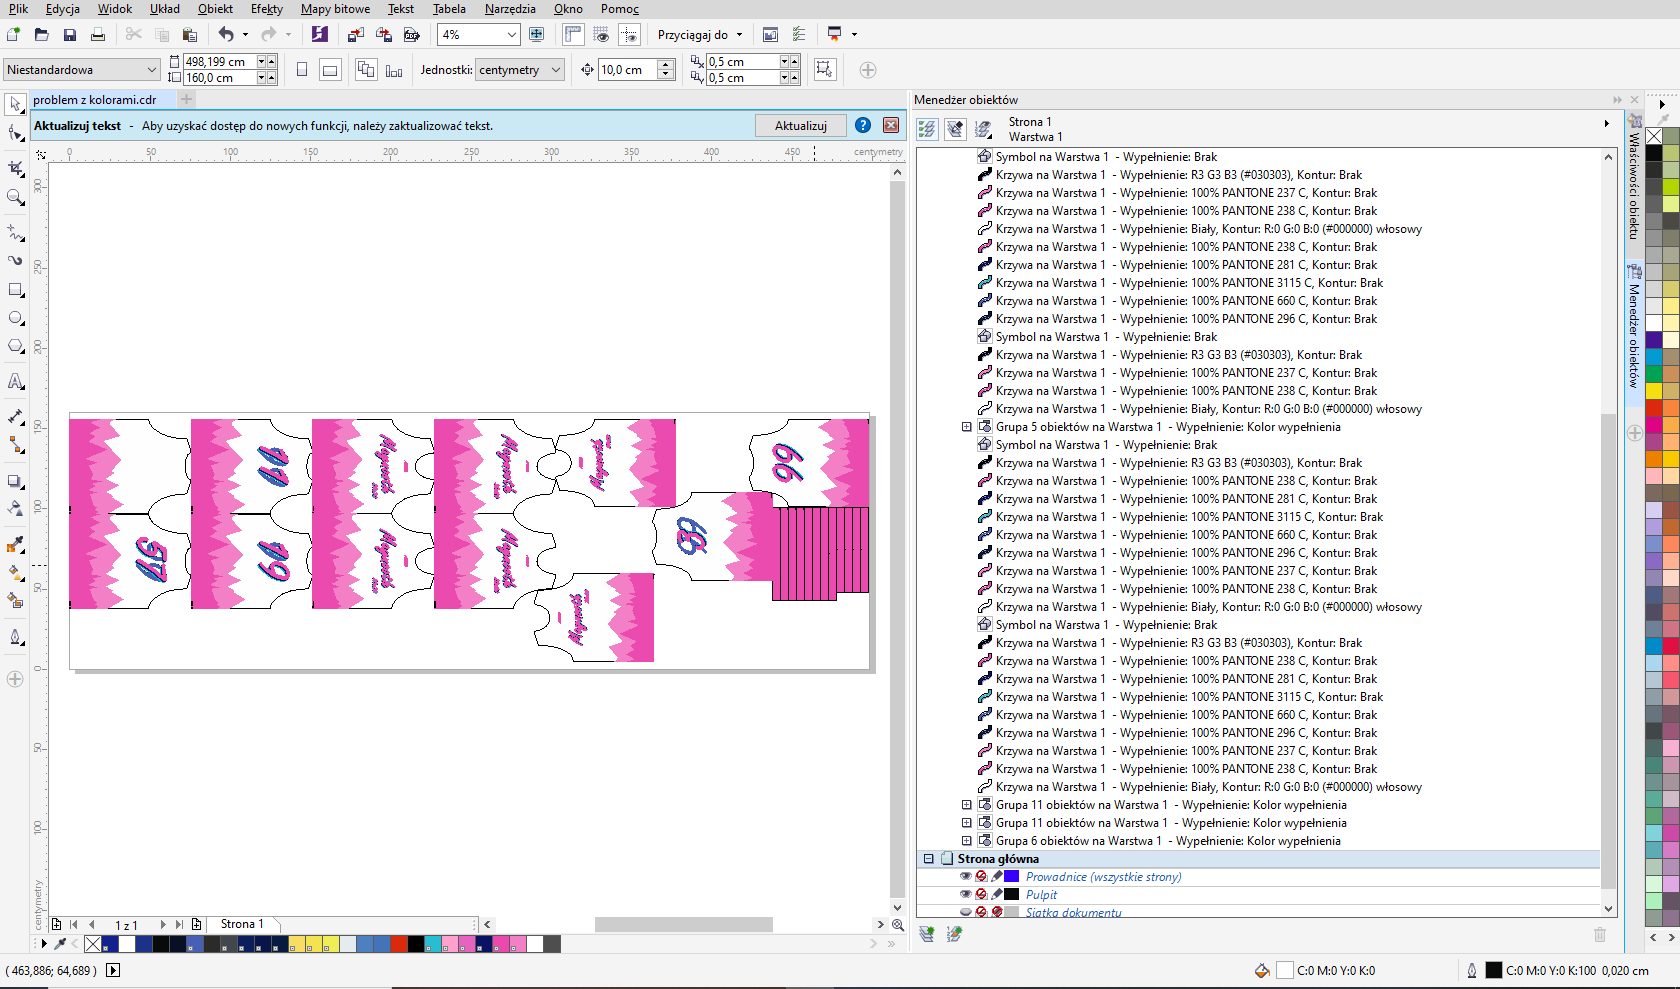Pick the Rectangle tool
The height and width of the screenshot is (989, 1680).
coord(16,290)
